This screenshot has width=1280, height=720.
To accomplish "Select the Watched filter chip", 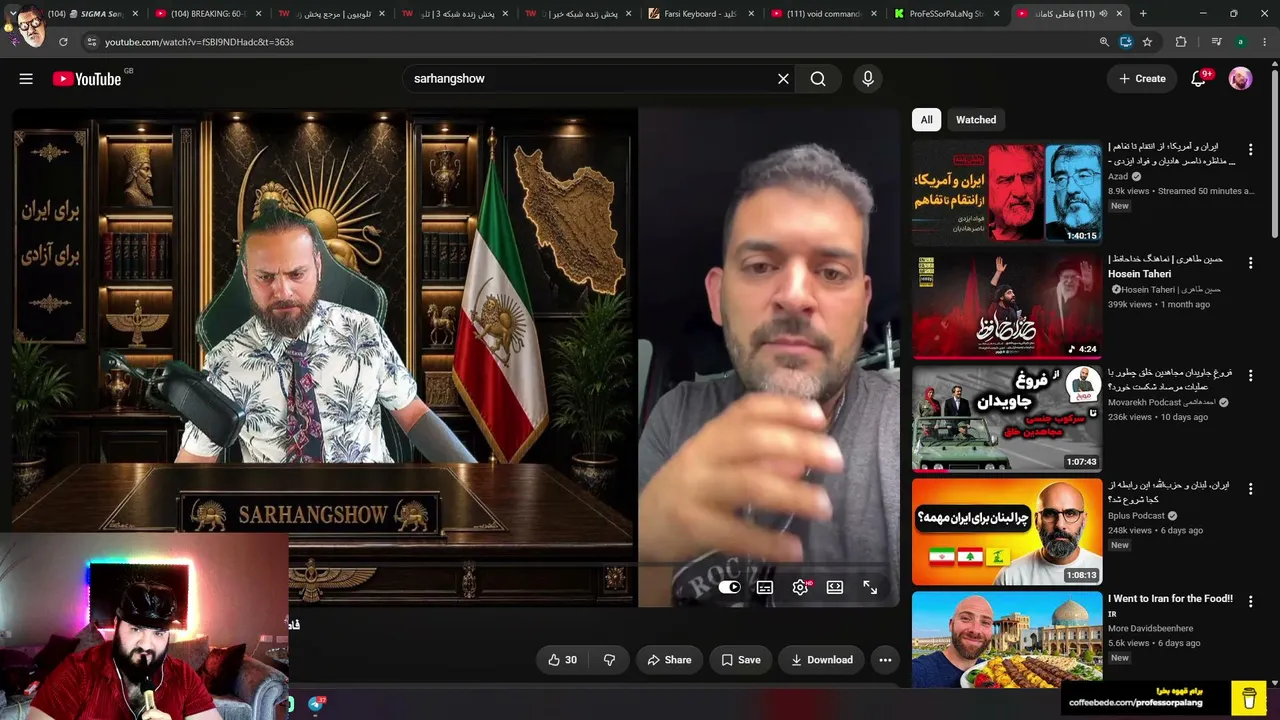I will 976,120.
